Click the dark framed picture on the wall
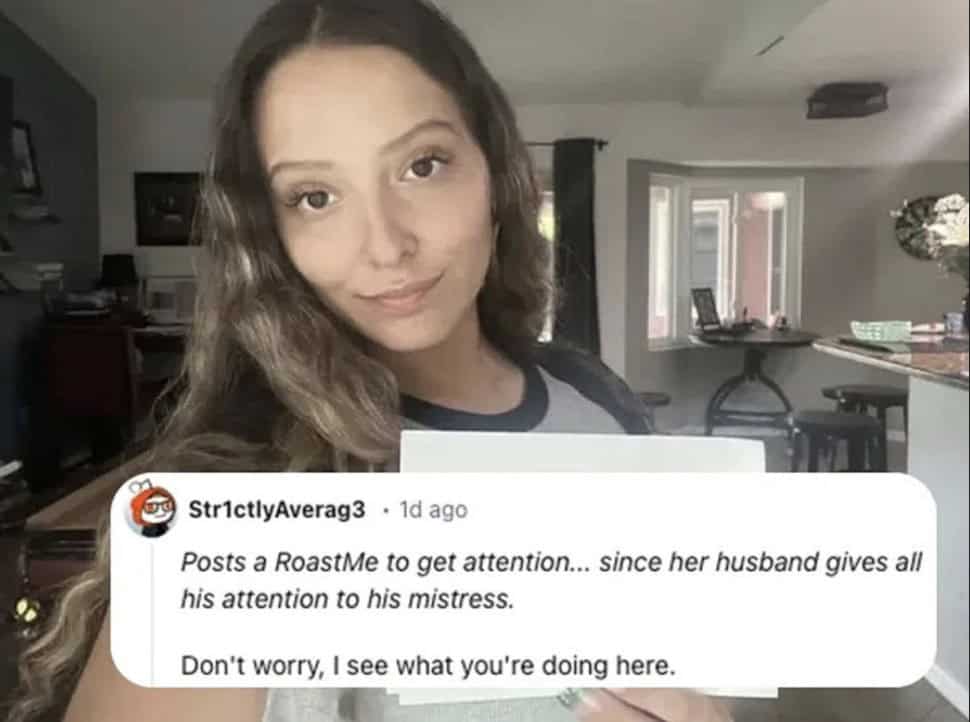This screenshot has width=970, height=722. coord(167,208)
